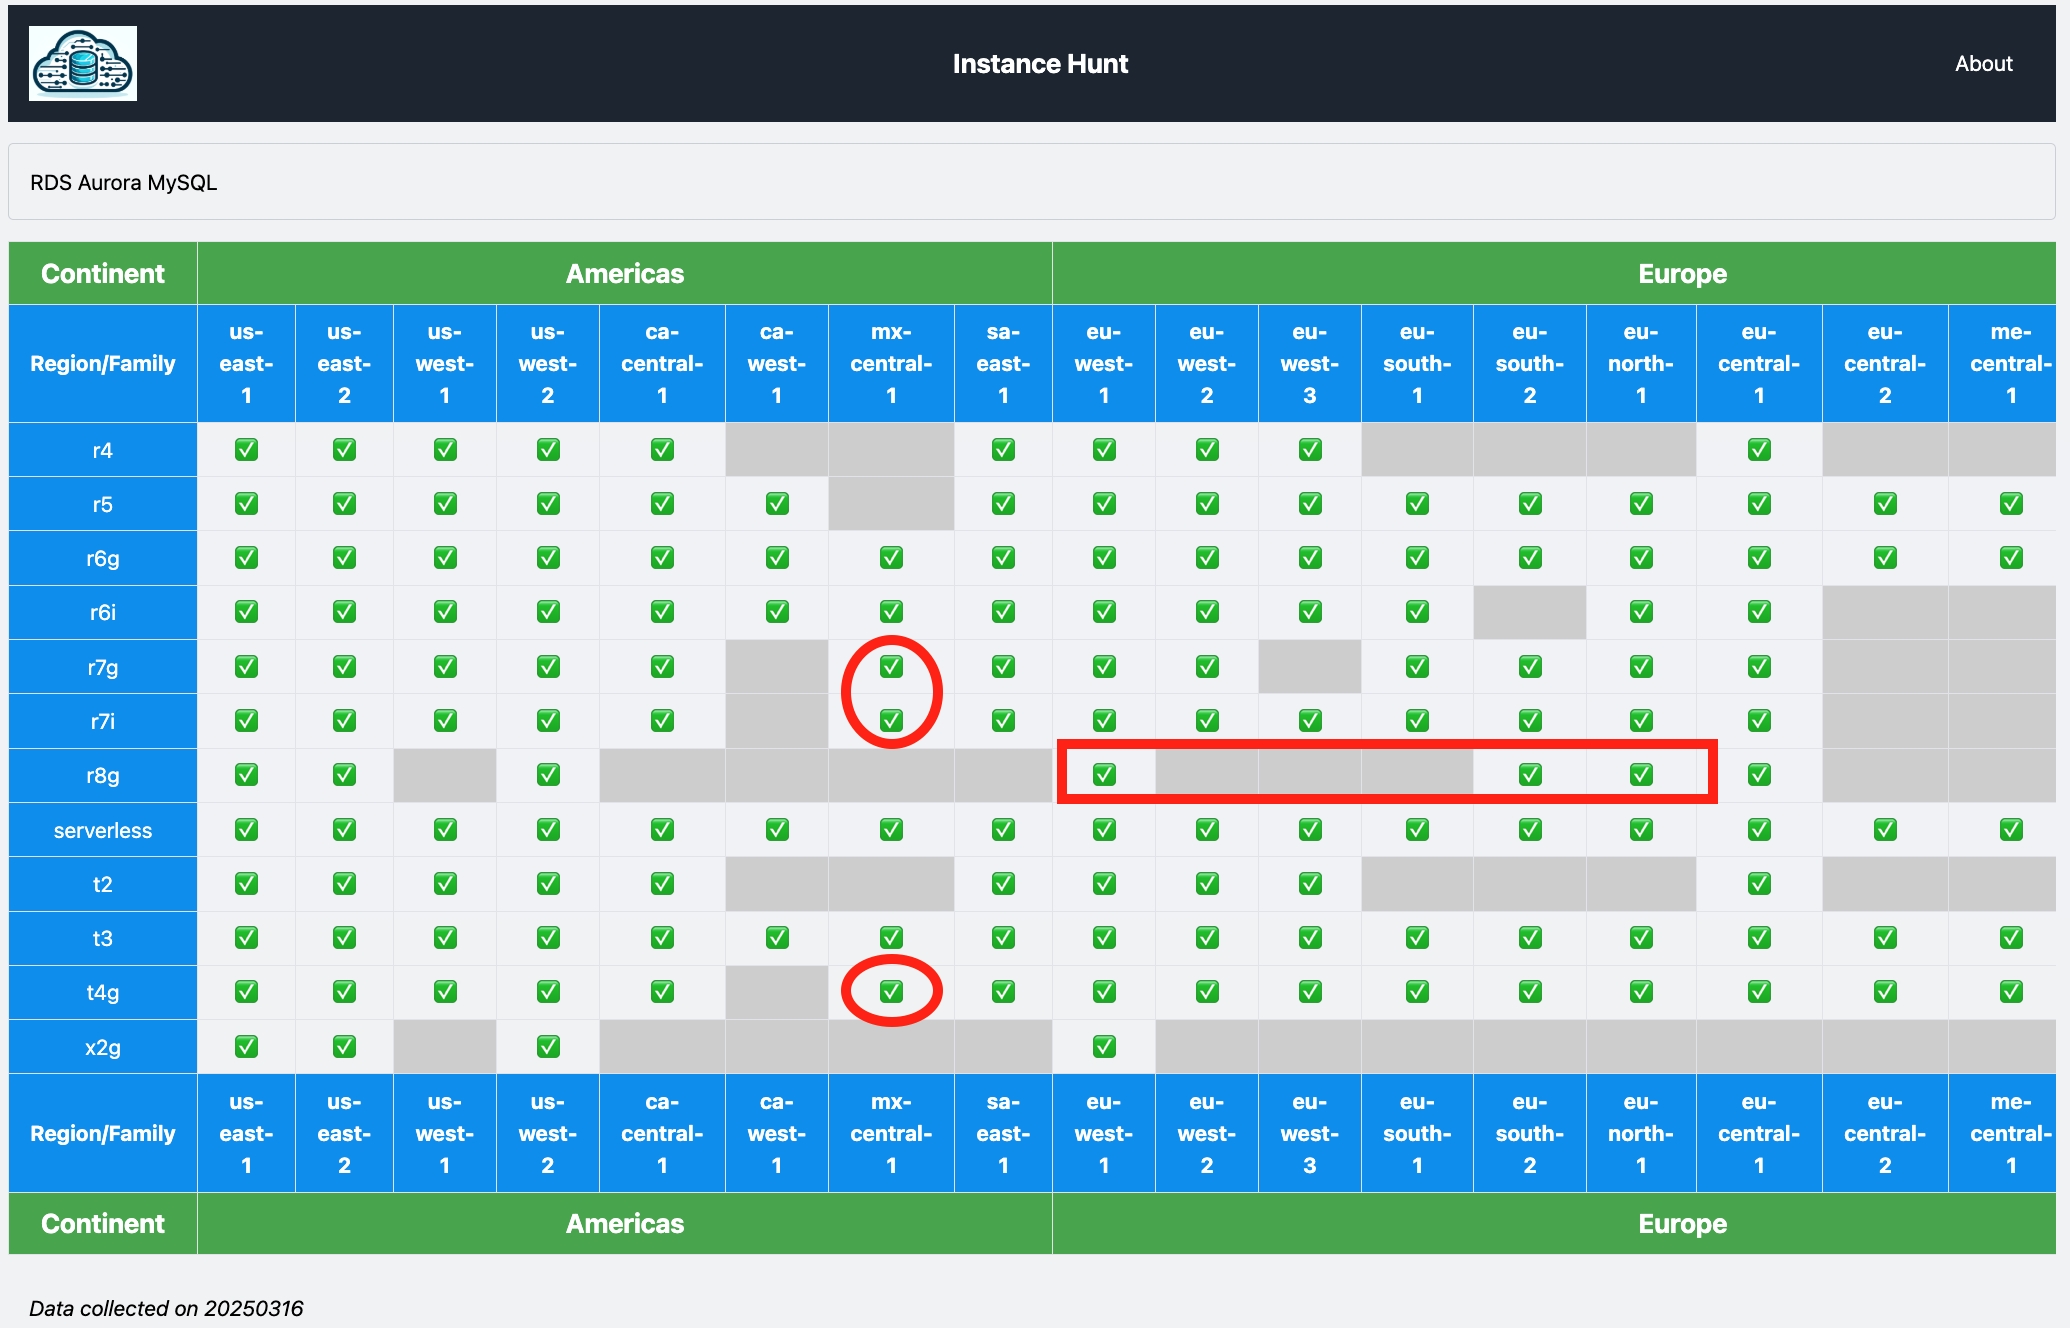The height and width of the screenshot is (1328, 2070).
Task: Click the r7i family row header
Action: click(103, 720)
